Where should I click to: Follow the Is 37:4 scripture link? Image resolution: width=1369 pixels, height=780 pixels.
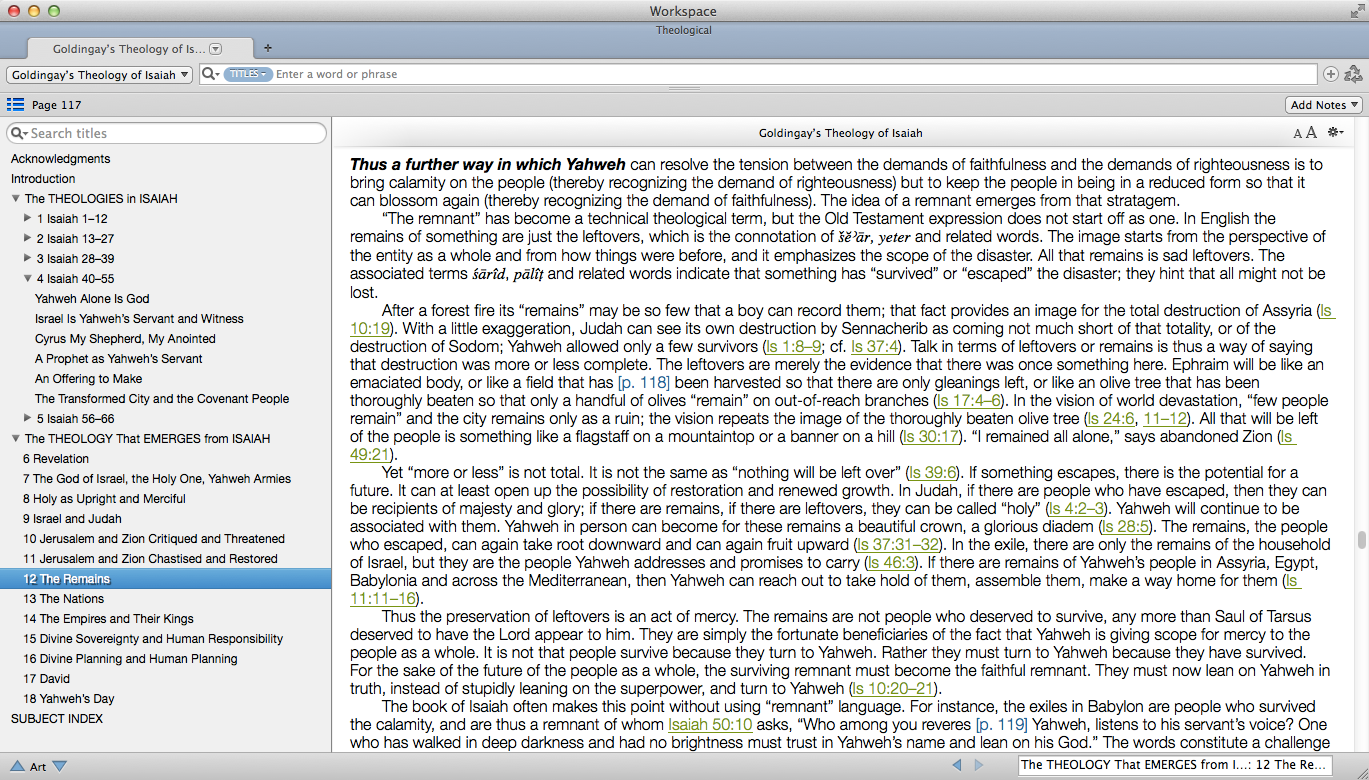875,347
